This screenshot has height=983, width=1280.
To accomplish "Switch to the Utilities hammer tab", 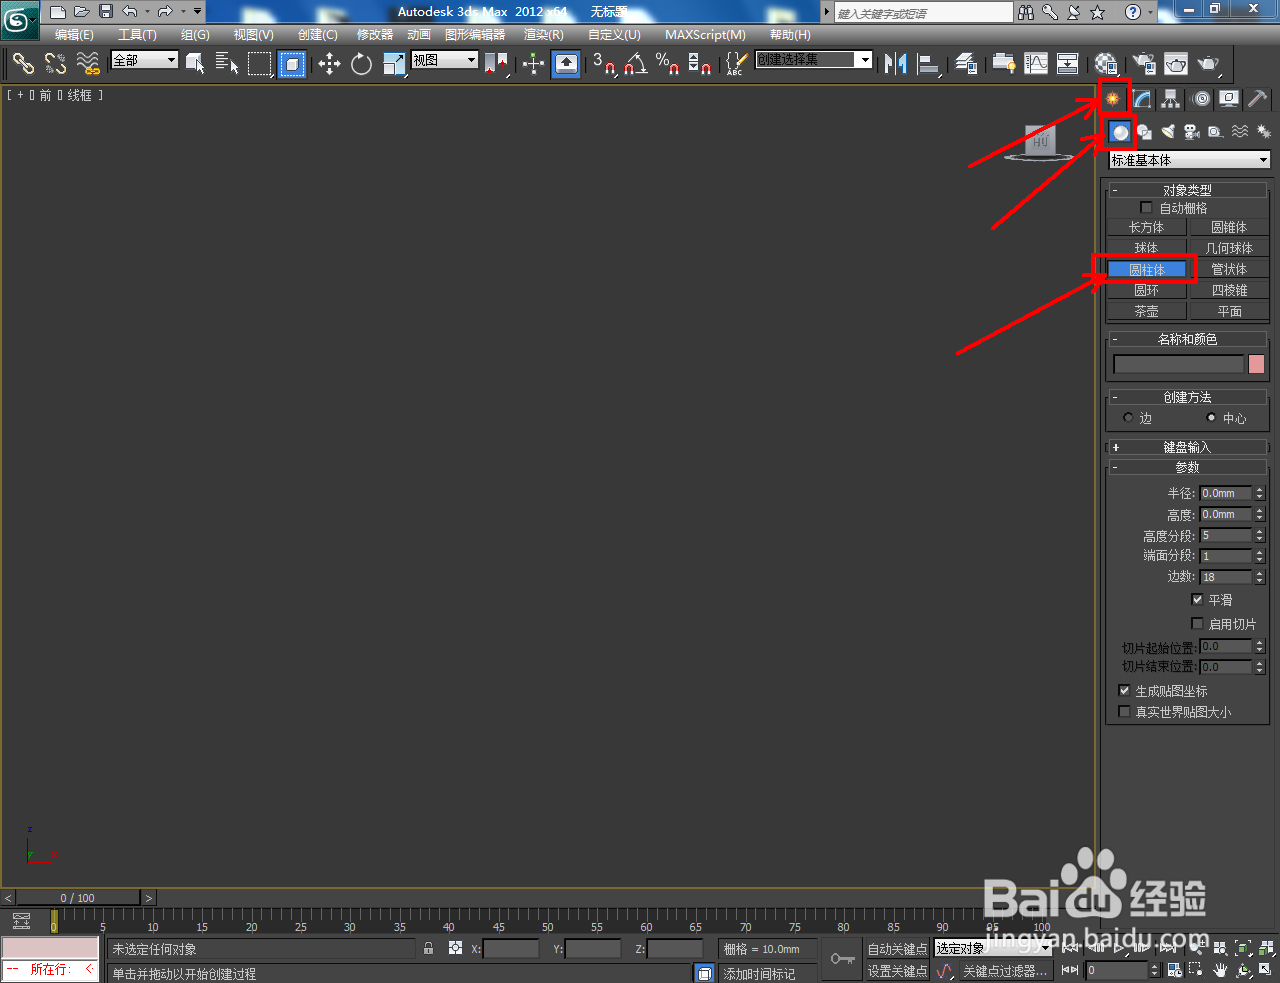I will (1258, 98).
